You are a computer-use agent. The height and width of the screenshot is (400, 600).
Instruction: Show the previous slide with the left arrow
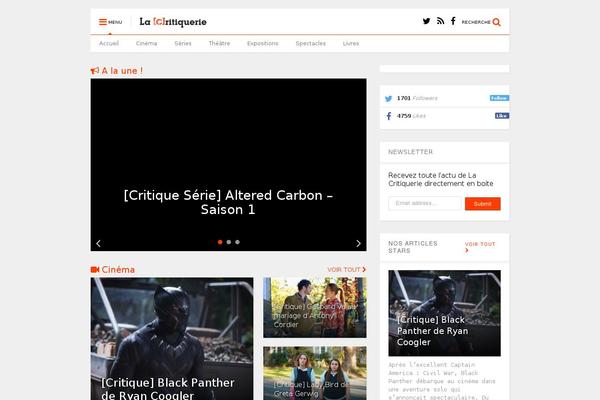point(98,243)
